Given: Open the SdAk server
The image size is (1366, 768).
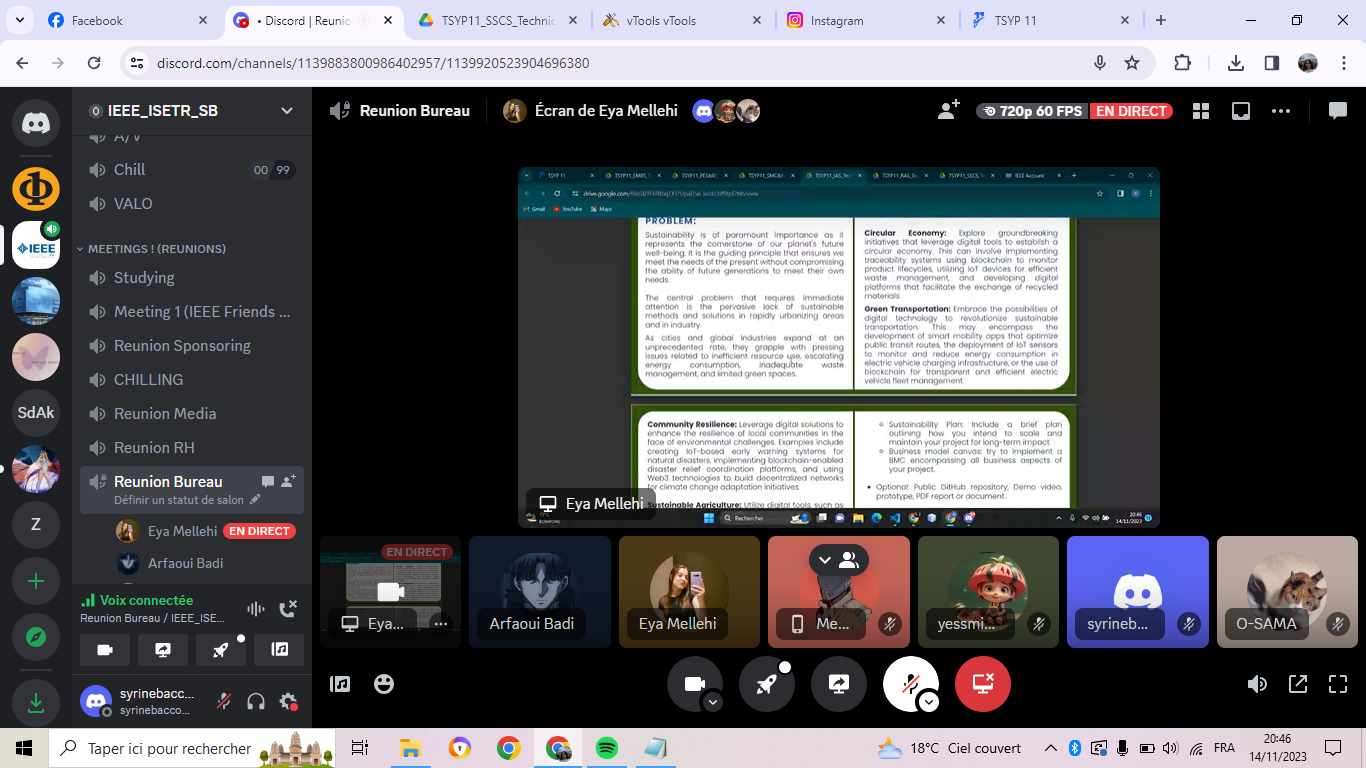Looking at the screenshot, I should point(36,413).
